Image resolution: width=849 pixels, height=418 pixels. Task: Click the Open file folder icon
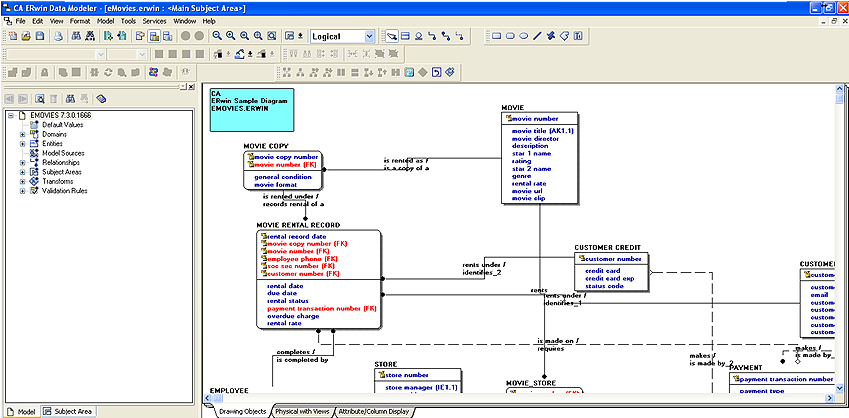[x=26, y=36]
